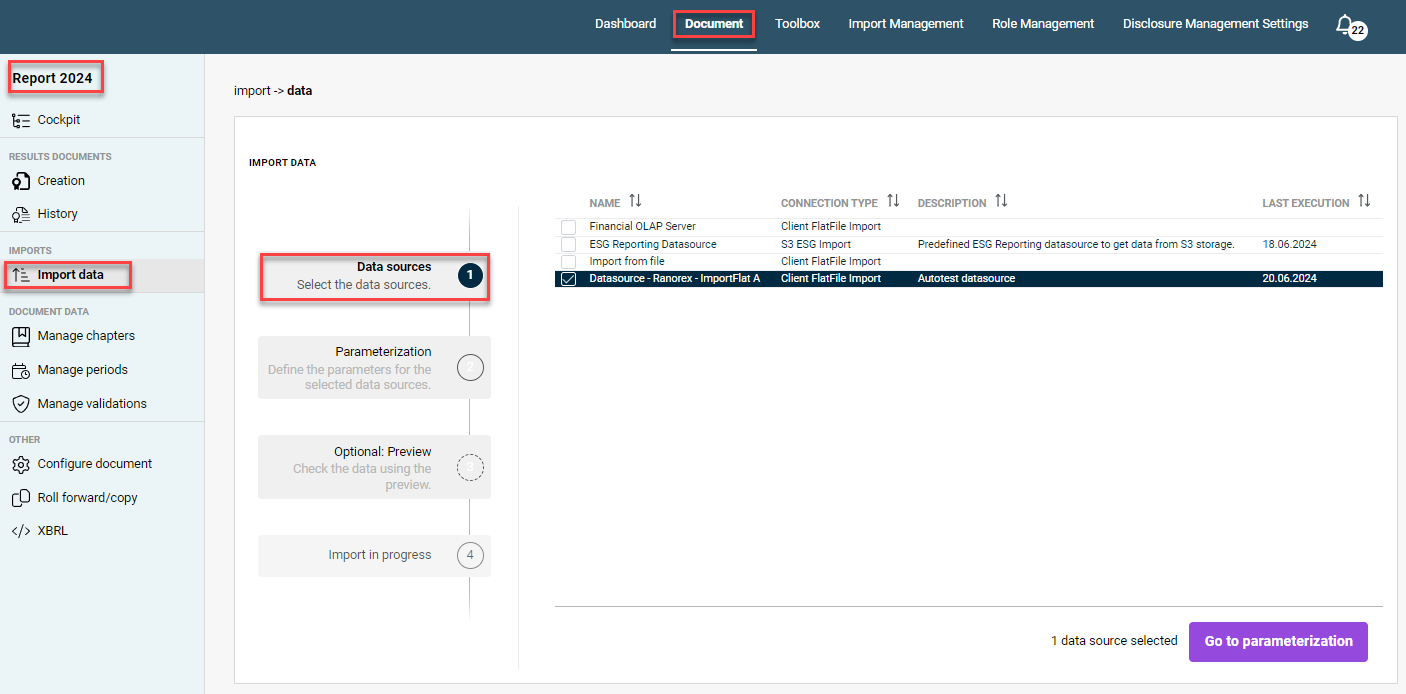
Task: Open the Import Management tab
Action: 906,24
